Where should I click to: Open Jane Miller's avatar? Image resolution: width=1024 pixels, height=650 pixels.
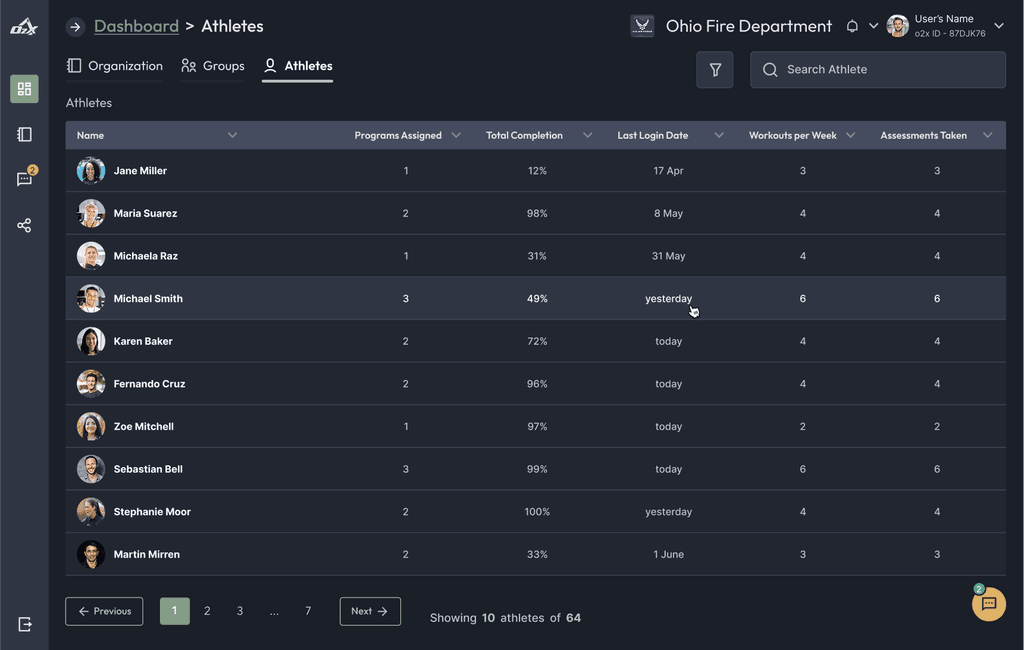point(91,171)
